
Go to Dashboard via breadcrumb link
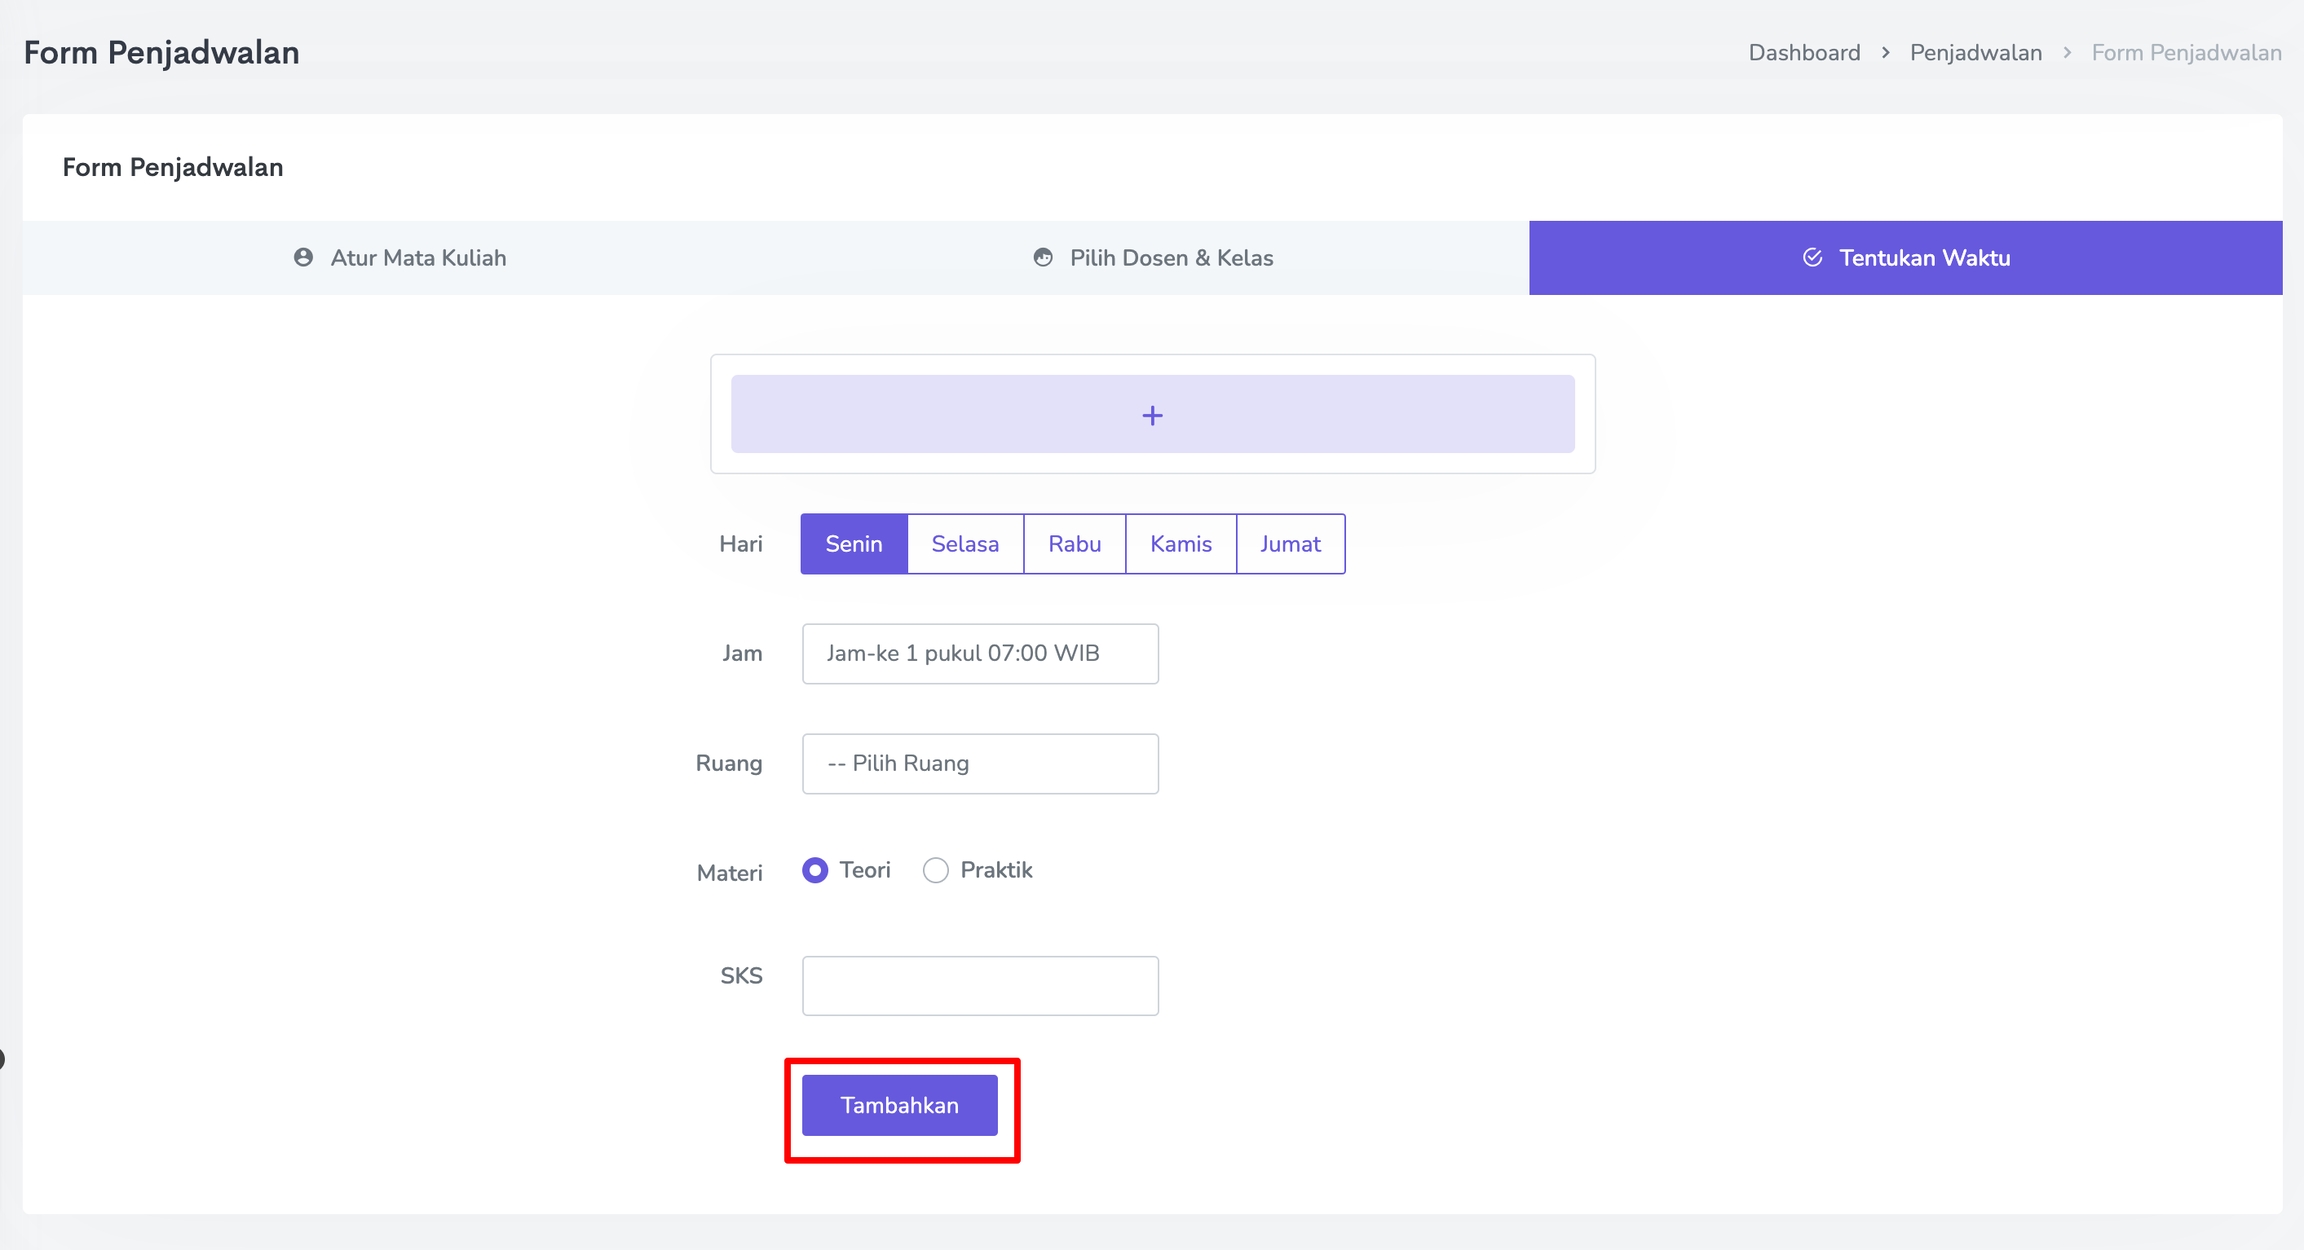pyautogui.click(x=1804, y=53)
